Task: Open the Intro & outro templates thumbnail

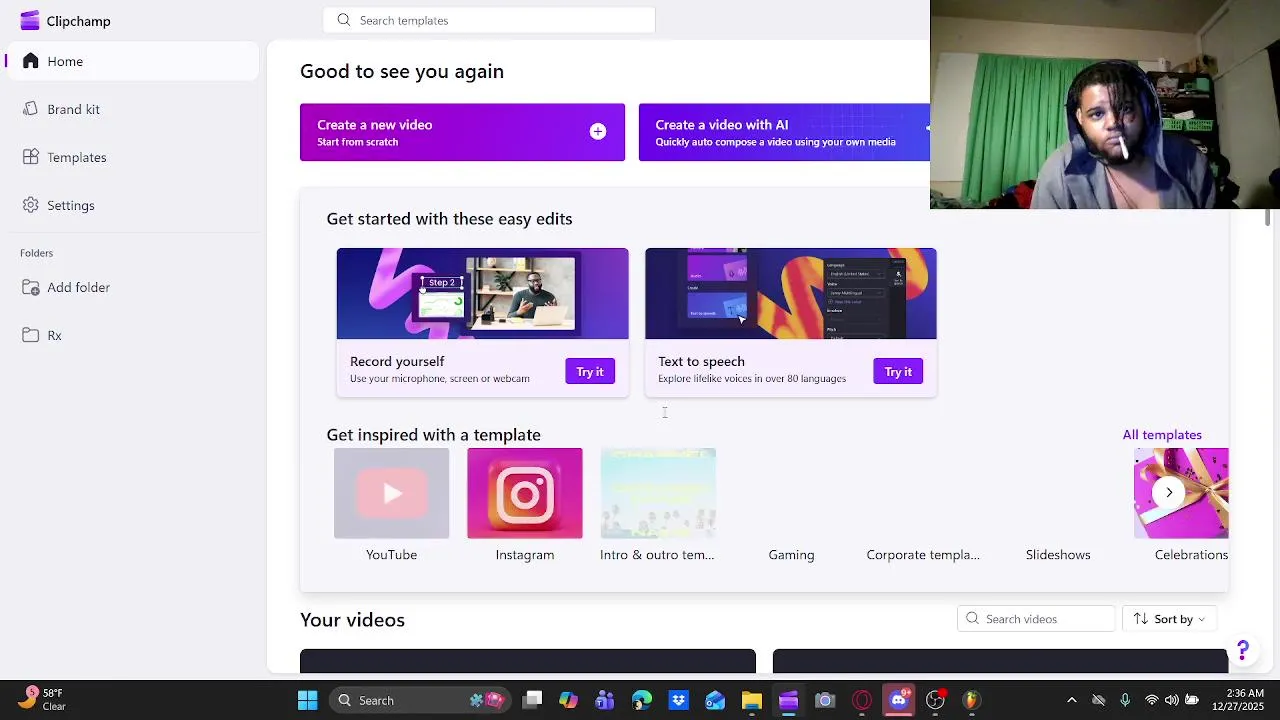Action: tap(658, 493)
